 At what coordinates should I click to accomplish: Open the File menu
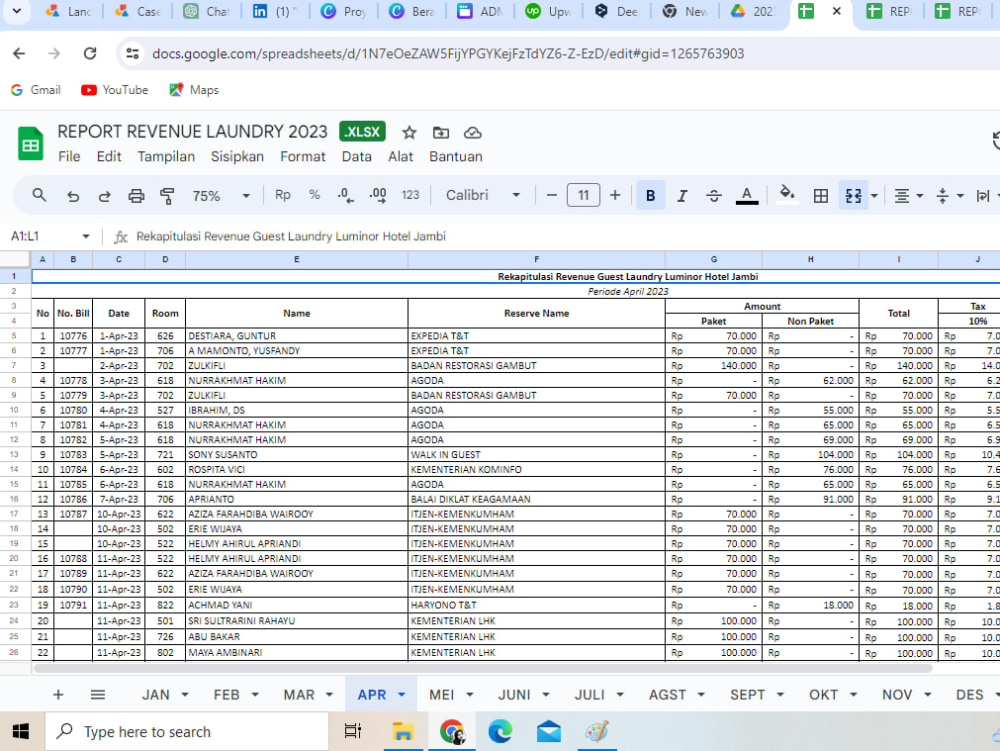[x=69, y=157]
